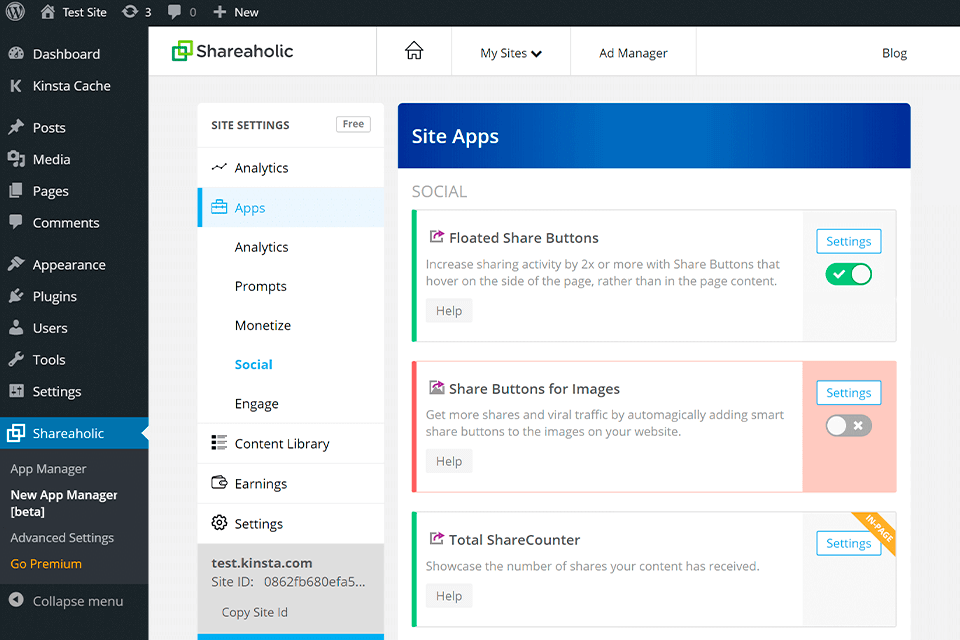Enable Share Buttons for Images toggle
This screenshot has width=960, height=640.
click(x=848, y=426)
